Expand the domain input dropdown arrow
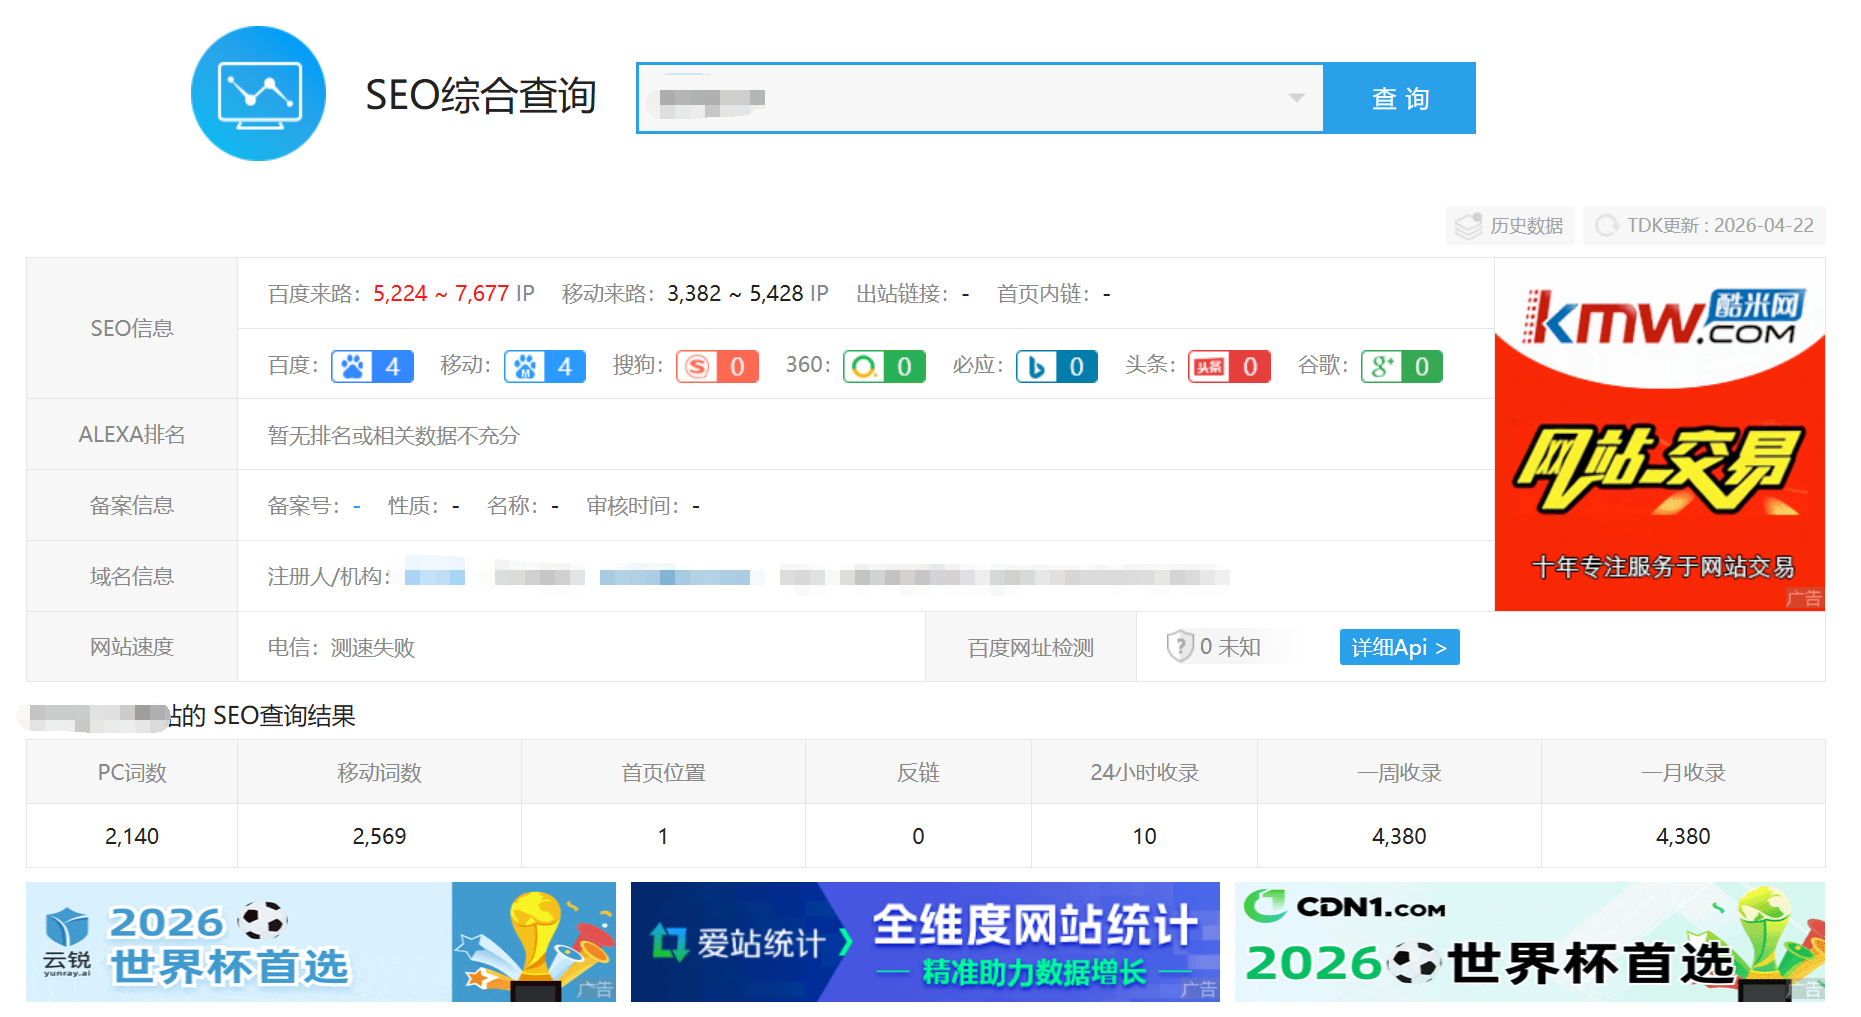Image resolution: width=1861 pixels, height=1017 pixels. tap(1296, 98)
